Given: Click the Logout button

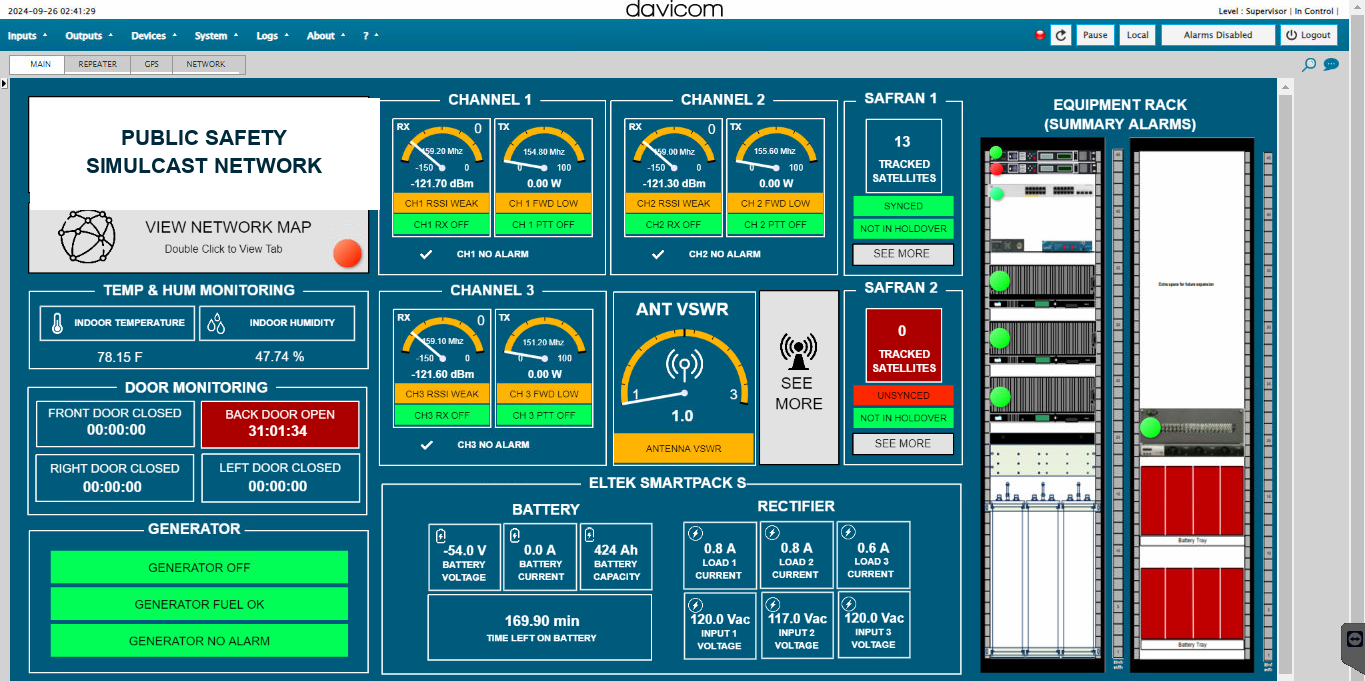Looking at the screenshot, I should point(1308,35).
